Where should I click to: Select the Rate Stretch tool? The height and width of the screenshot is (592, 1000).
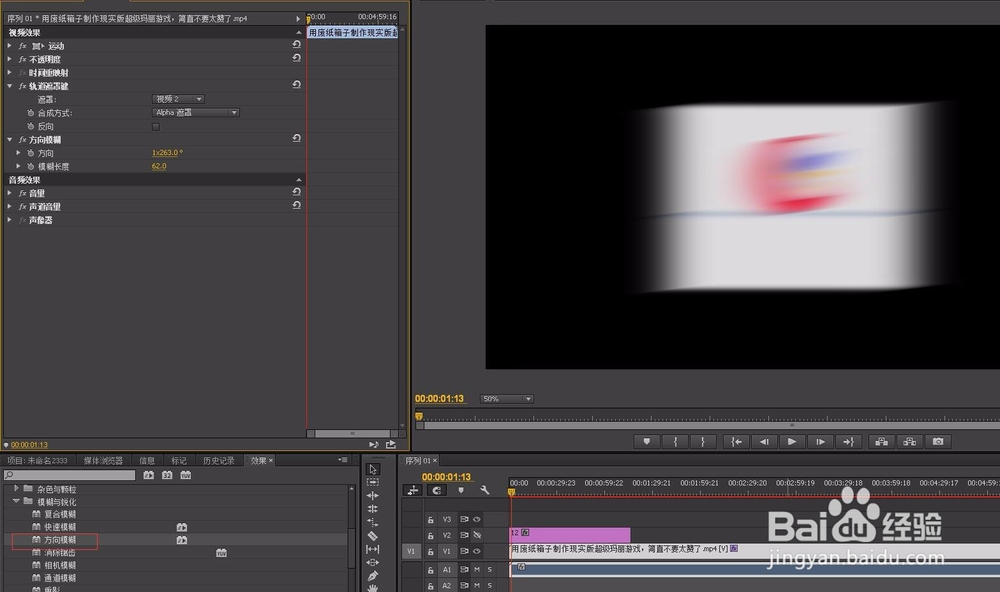(x=373, y=522)
